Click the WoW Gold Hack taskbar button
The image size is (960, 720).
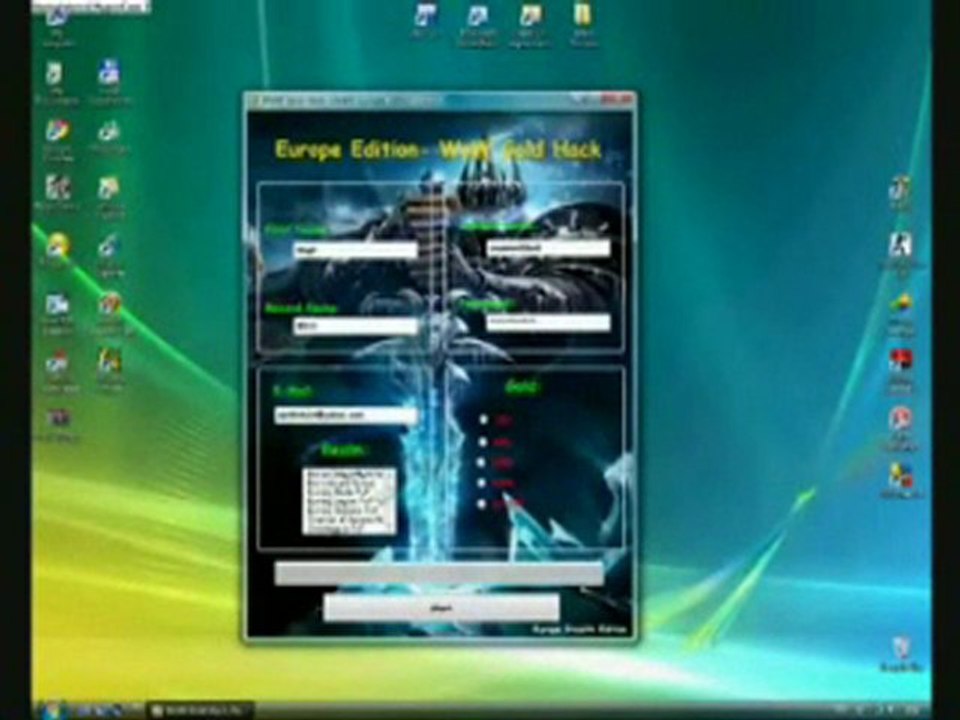(x=201, y=710)
